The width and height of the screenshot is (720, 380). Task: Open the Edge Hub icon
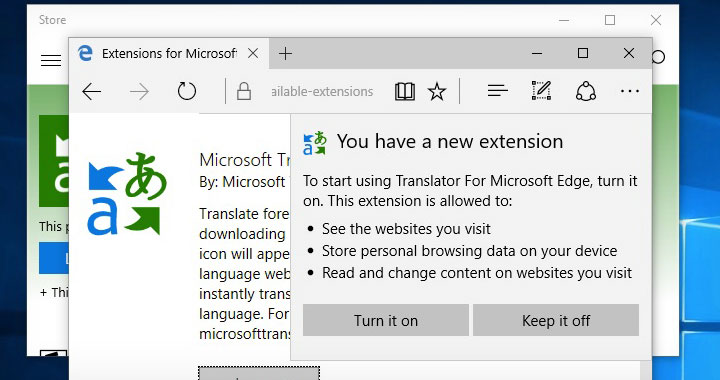498,91
